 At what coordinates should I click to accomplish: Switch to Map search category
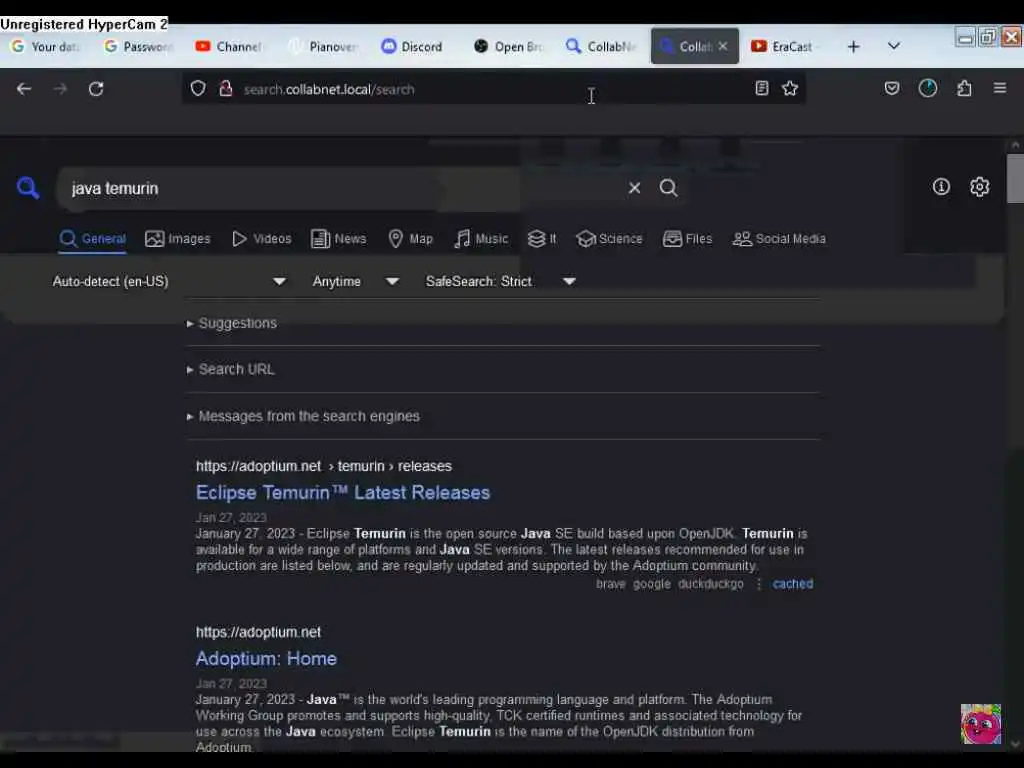410,239
